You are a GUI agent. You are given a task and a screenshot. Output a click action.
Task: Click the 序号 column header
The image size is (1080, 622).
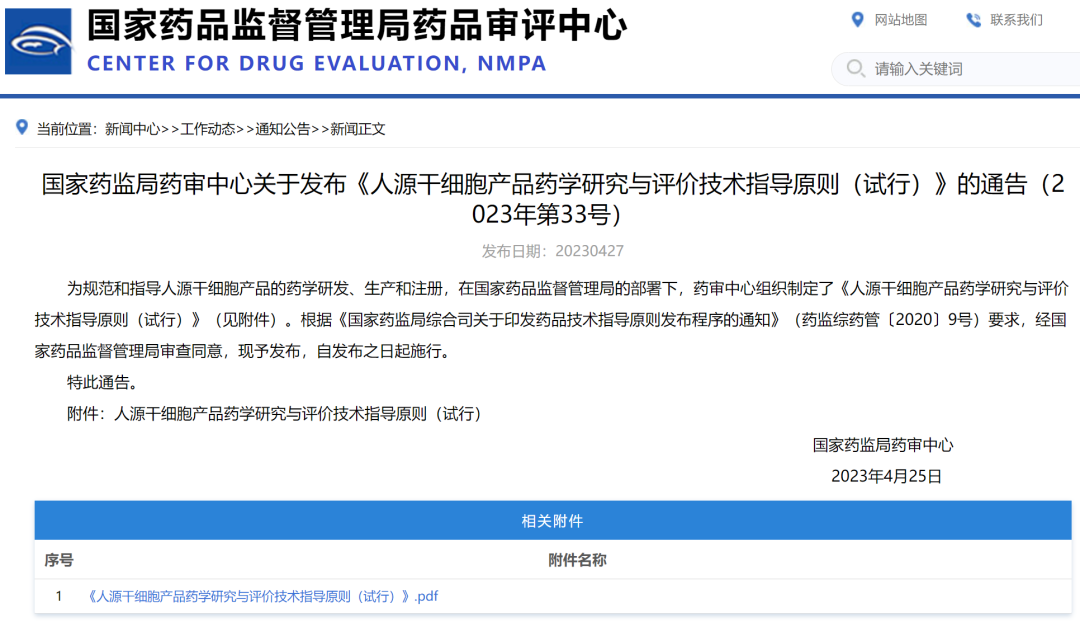59,560
